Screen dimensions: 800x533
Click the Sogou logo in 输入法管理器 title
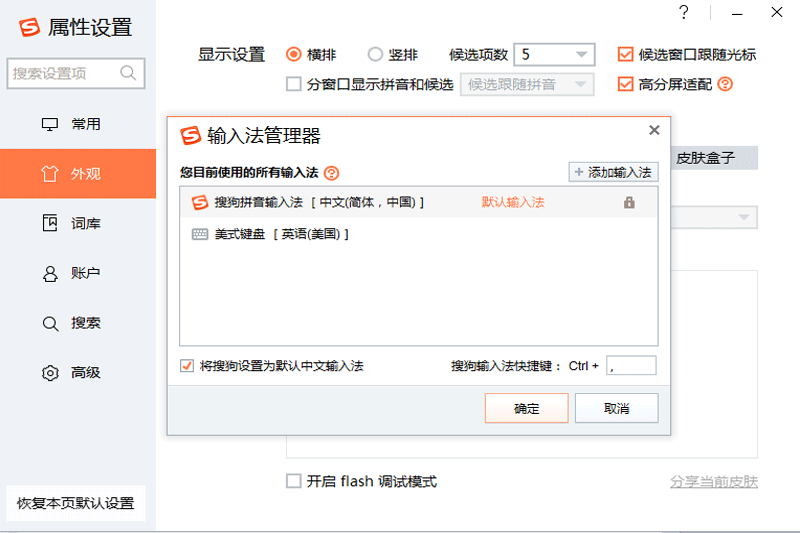click(191, 136)
